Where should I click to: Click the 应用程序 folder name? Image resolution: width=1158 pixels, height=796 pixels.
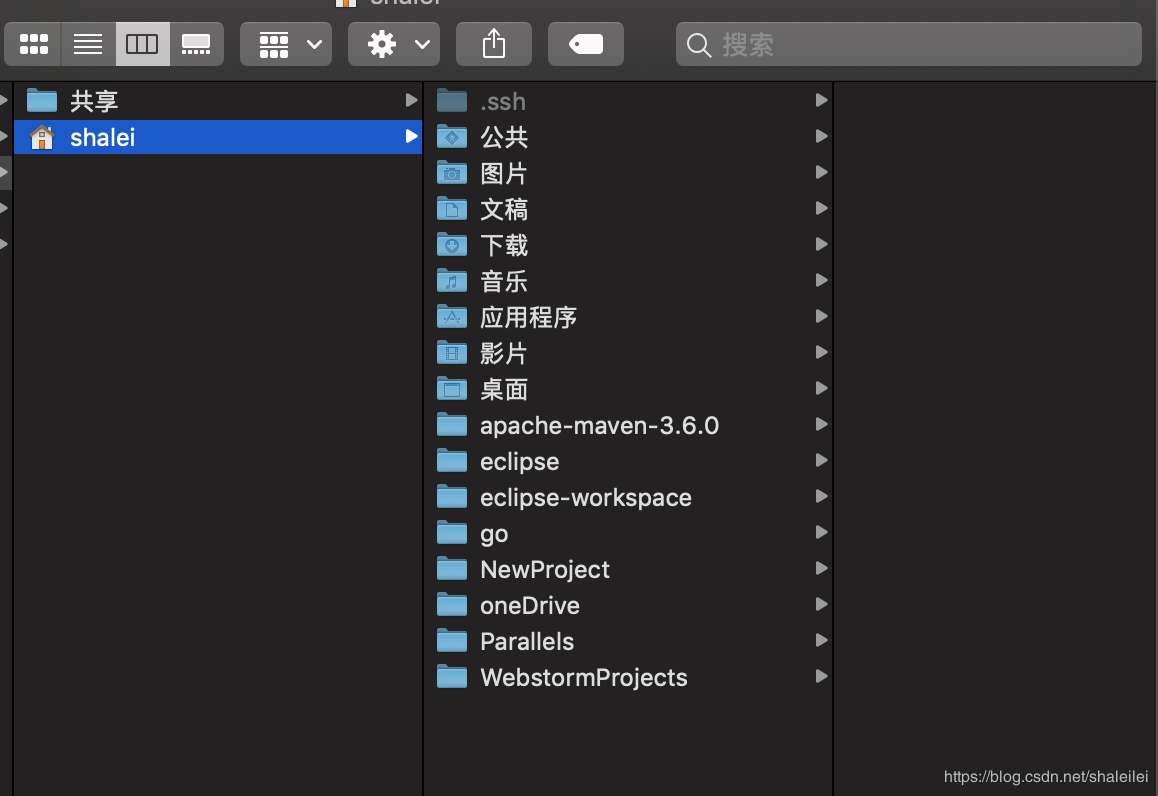pos(529,318)
